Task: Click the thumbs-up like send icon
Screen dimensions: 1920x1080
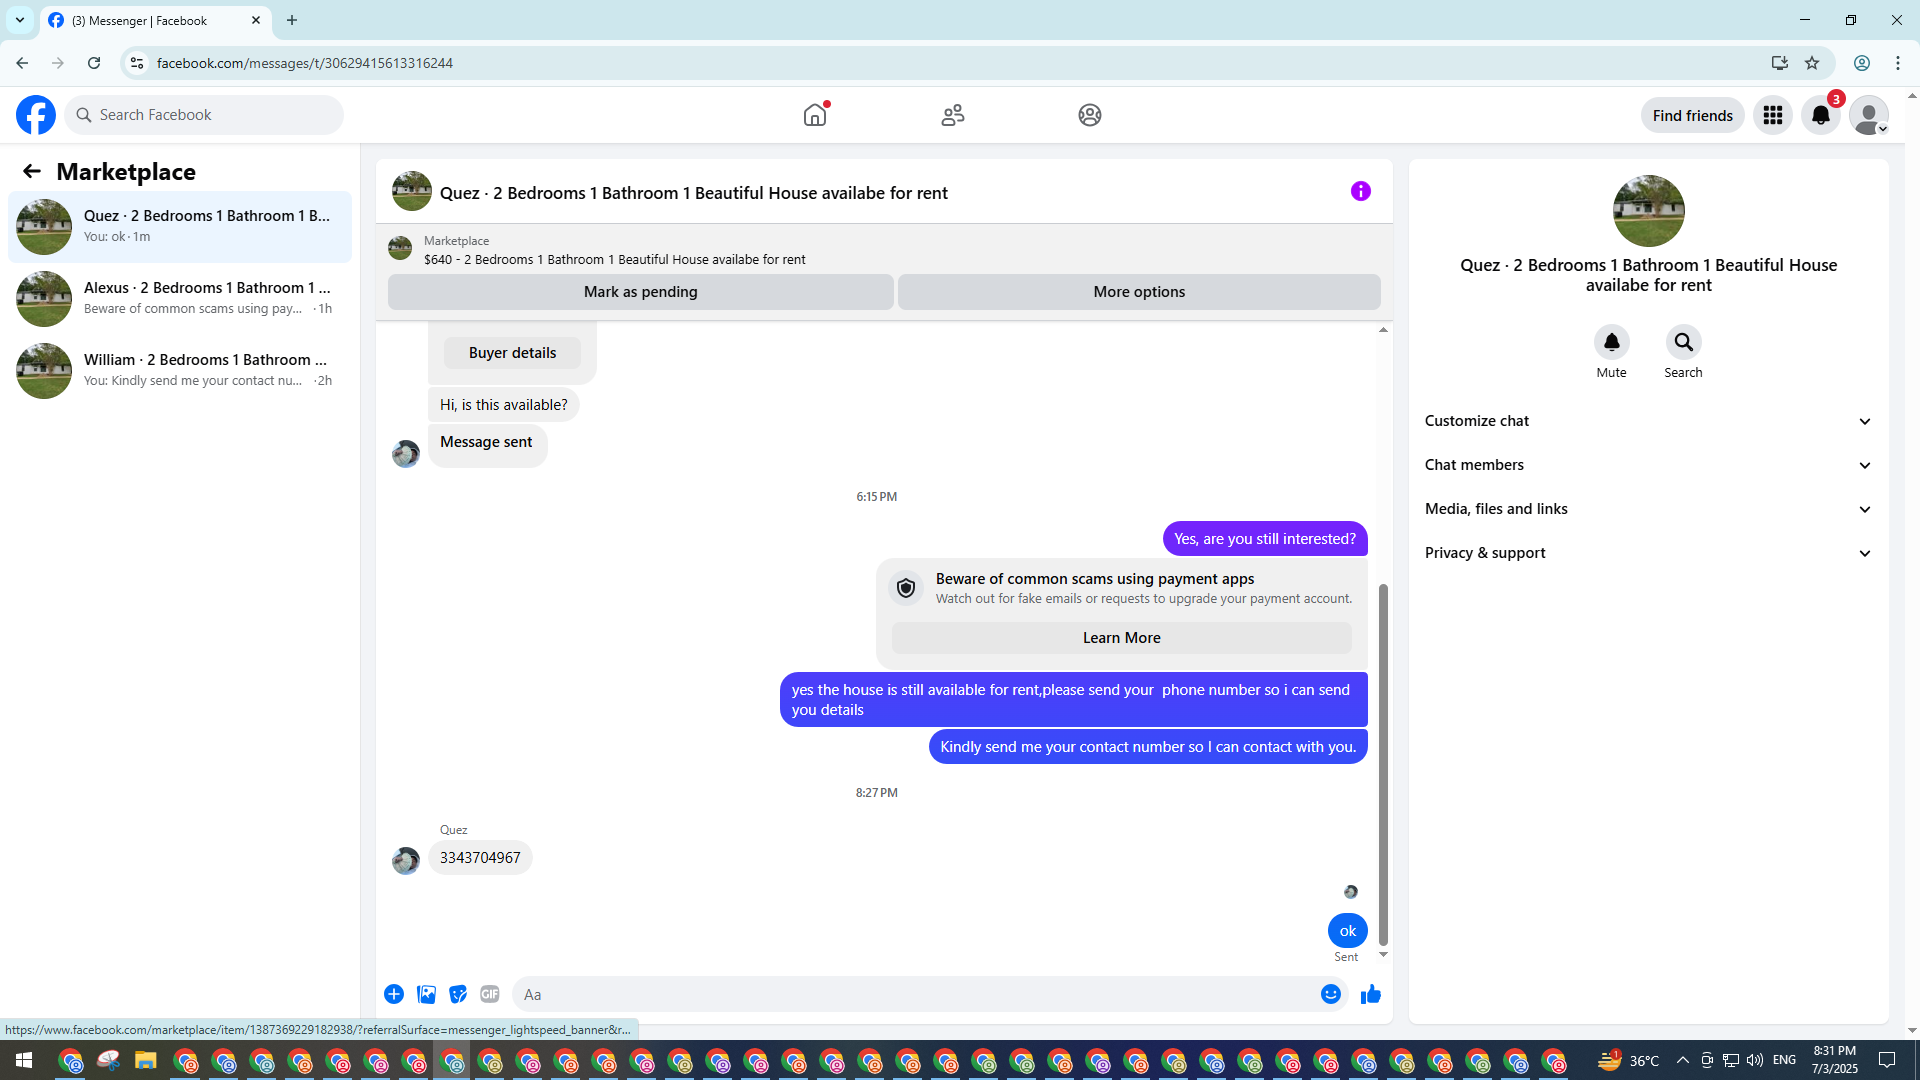Action: coord(1370,994)
